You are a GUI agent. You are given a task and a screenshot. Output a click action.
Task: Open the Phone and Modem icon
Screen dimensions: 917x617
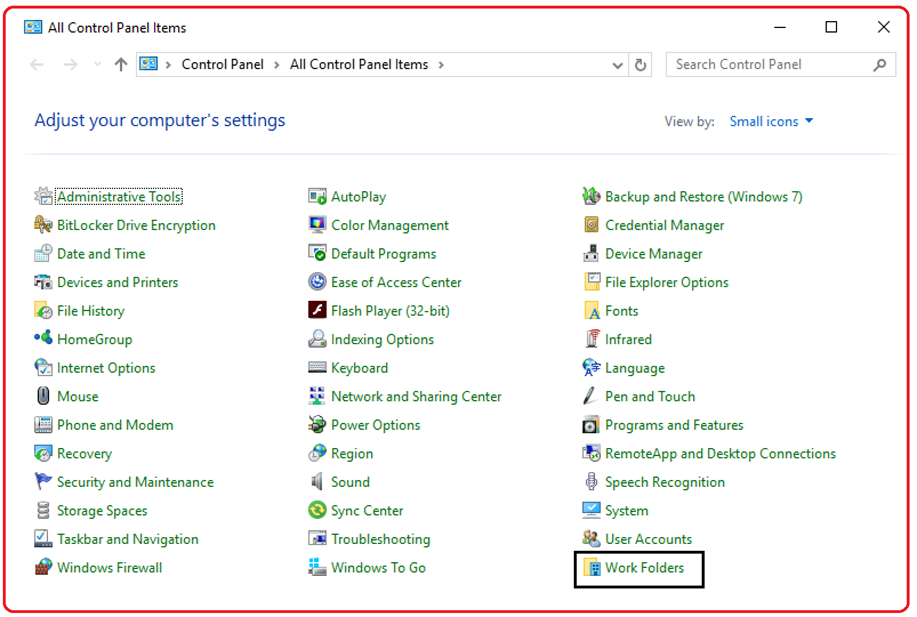(x=43, y=425)
